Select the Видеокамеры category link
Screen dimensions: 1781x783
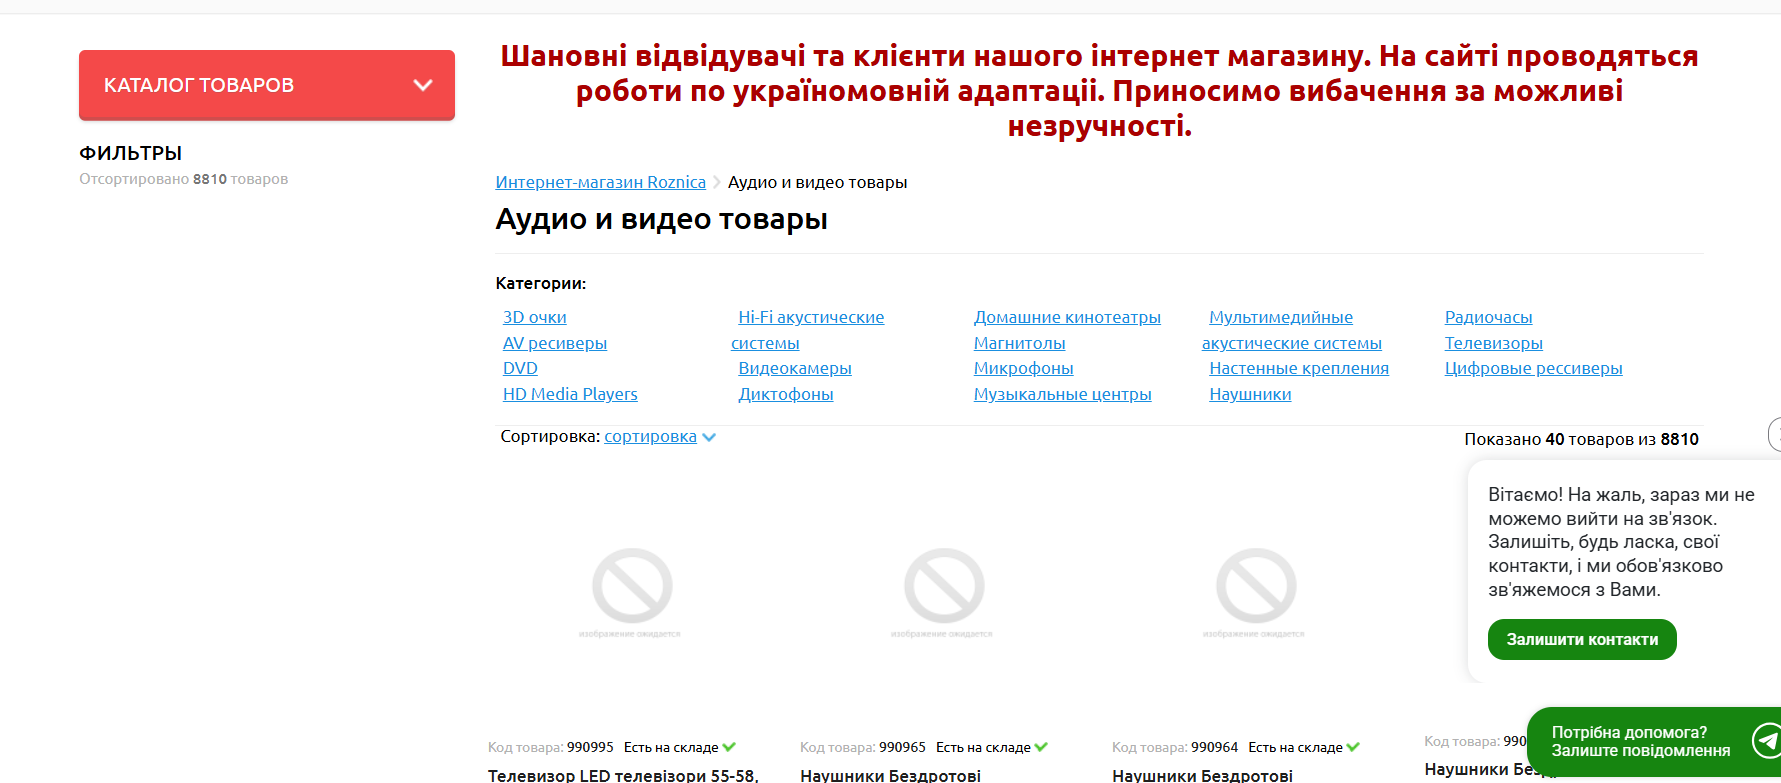click(x=794, y=368)
